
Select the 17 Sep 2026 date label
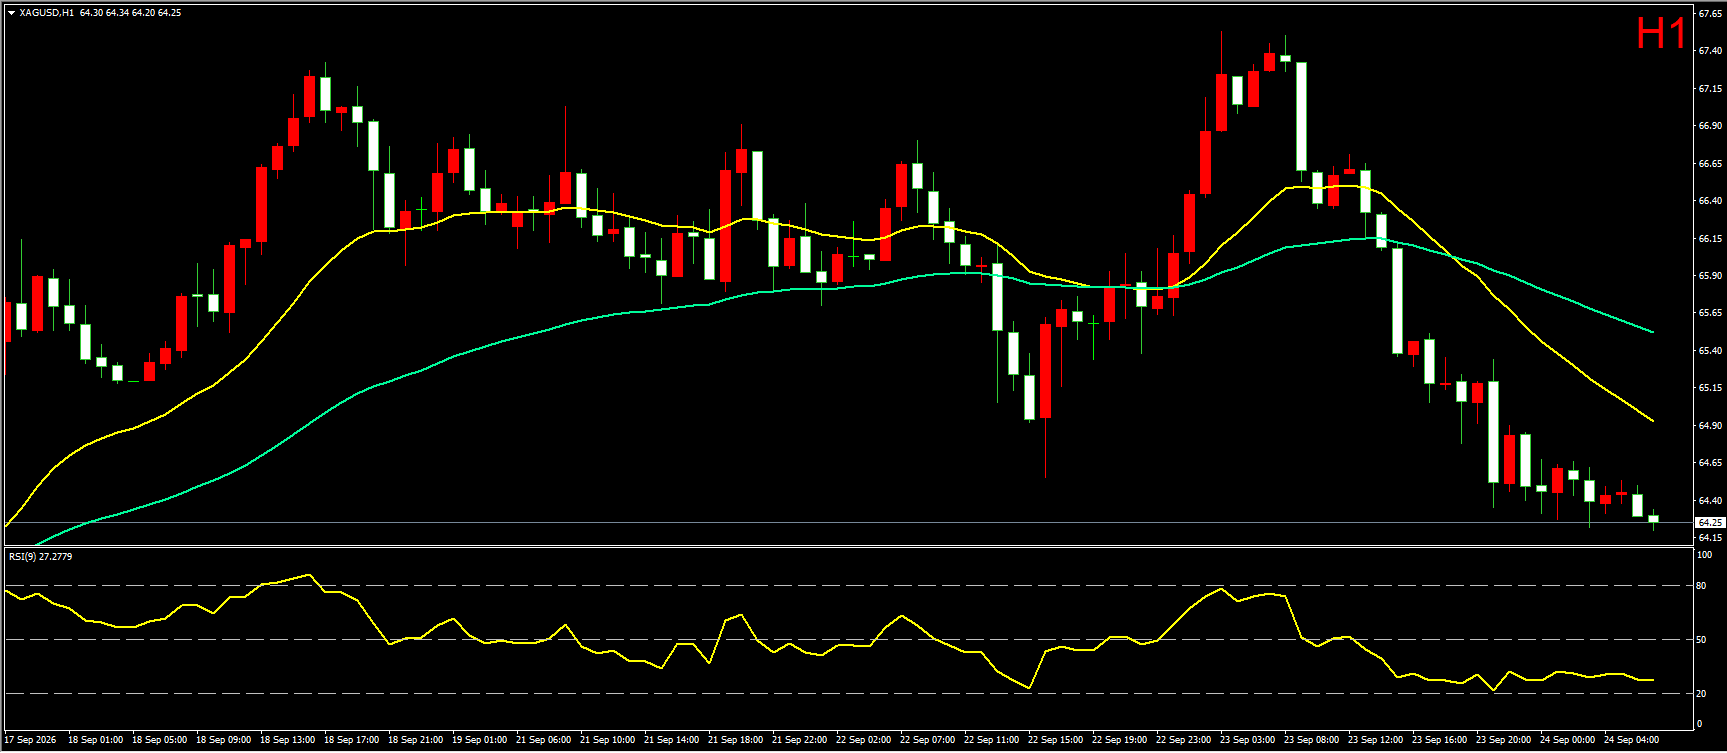[31, 740]
